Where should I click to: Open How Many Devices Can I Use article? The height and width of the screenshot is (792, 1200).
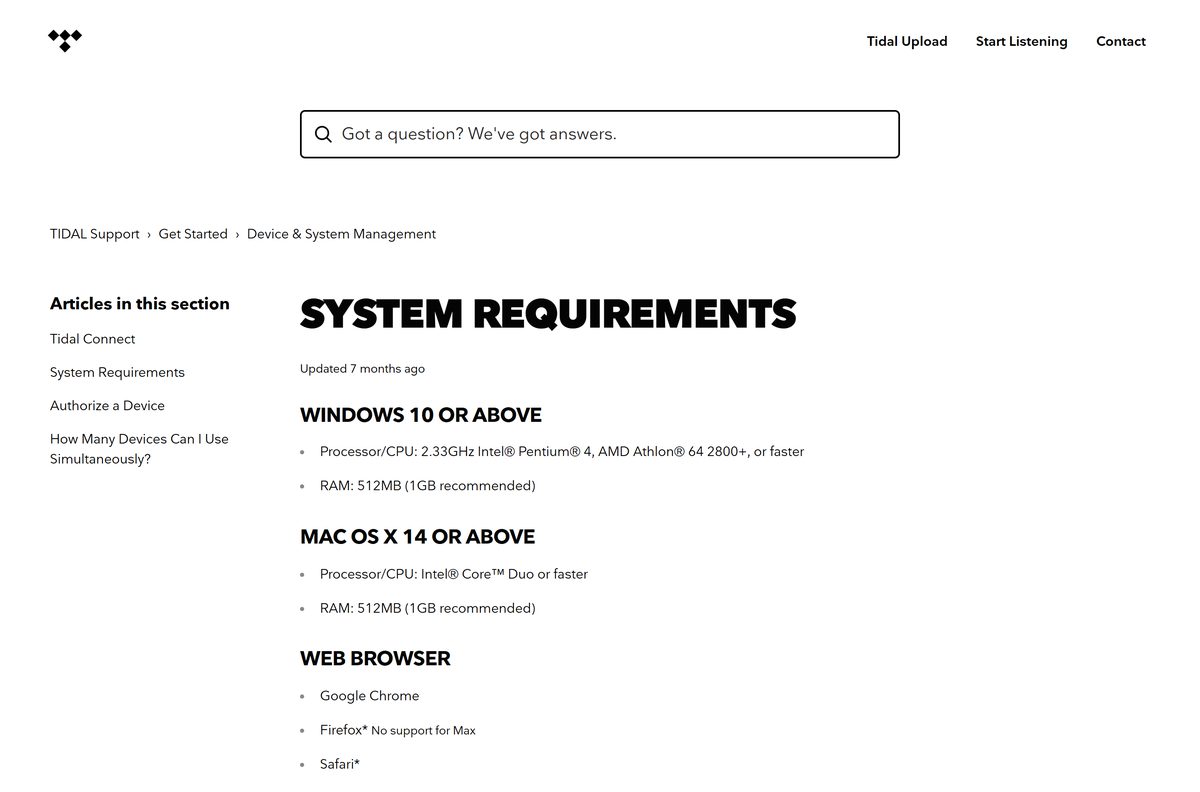click(139, 449)
